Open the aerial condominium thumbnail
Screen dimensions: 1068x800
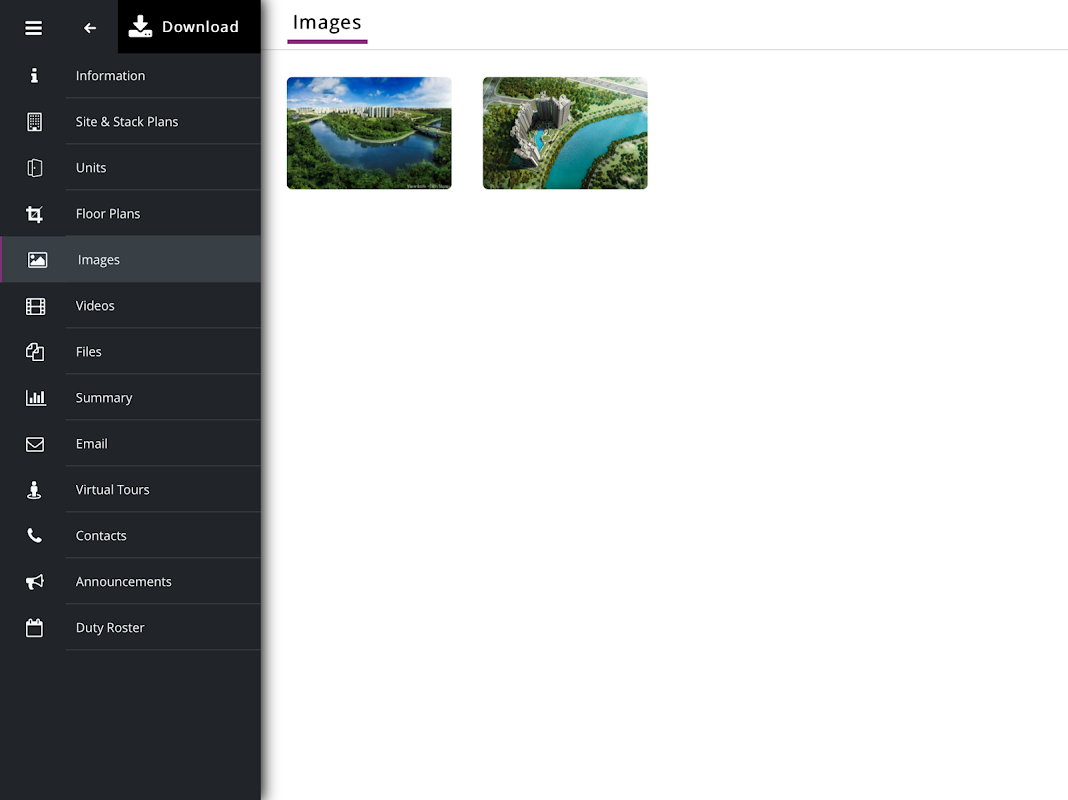pos(565,133)
